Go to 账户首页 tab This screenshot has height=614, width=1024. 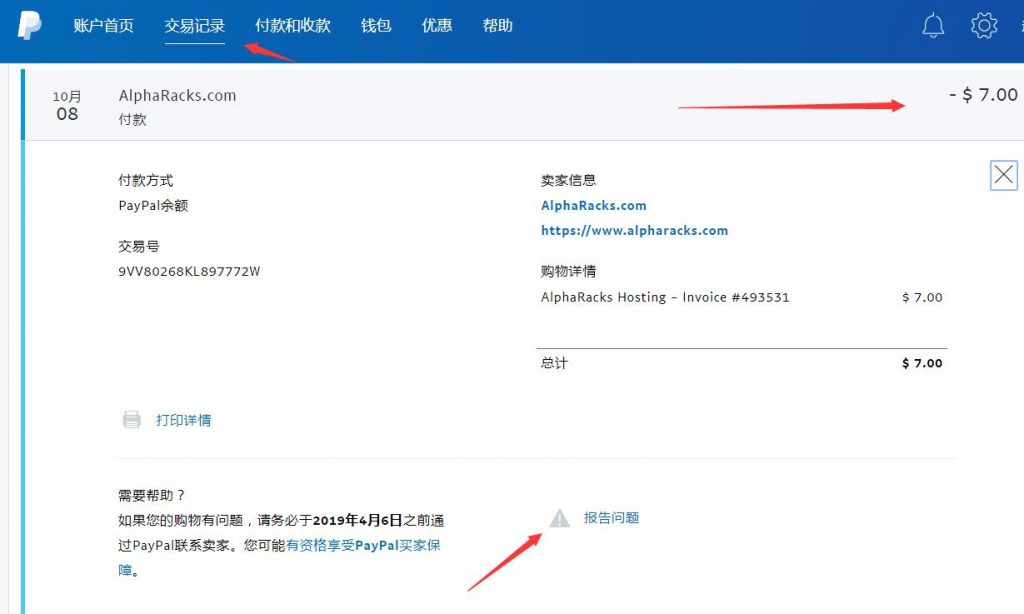[103, 25]
